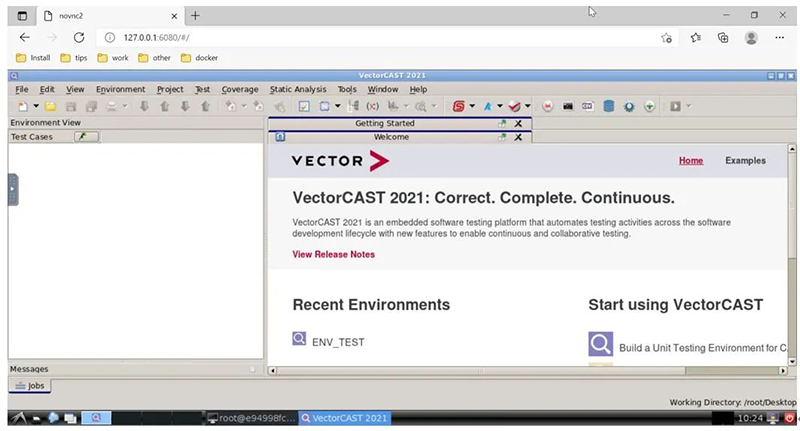Click the blue gear settings toolbar icon

coord(629,107)
